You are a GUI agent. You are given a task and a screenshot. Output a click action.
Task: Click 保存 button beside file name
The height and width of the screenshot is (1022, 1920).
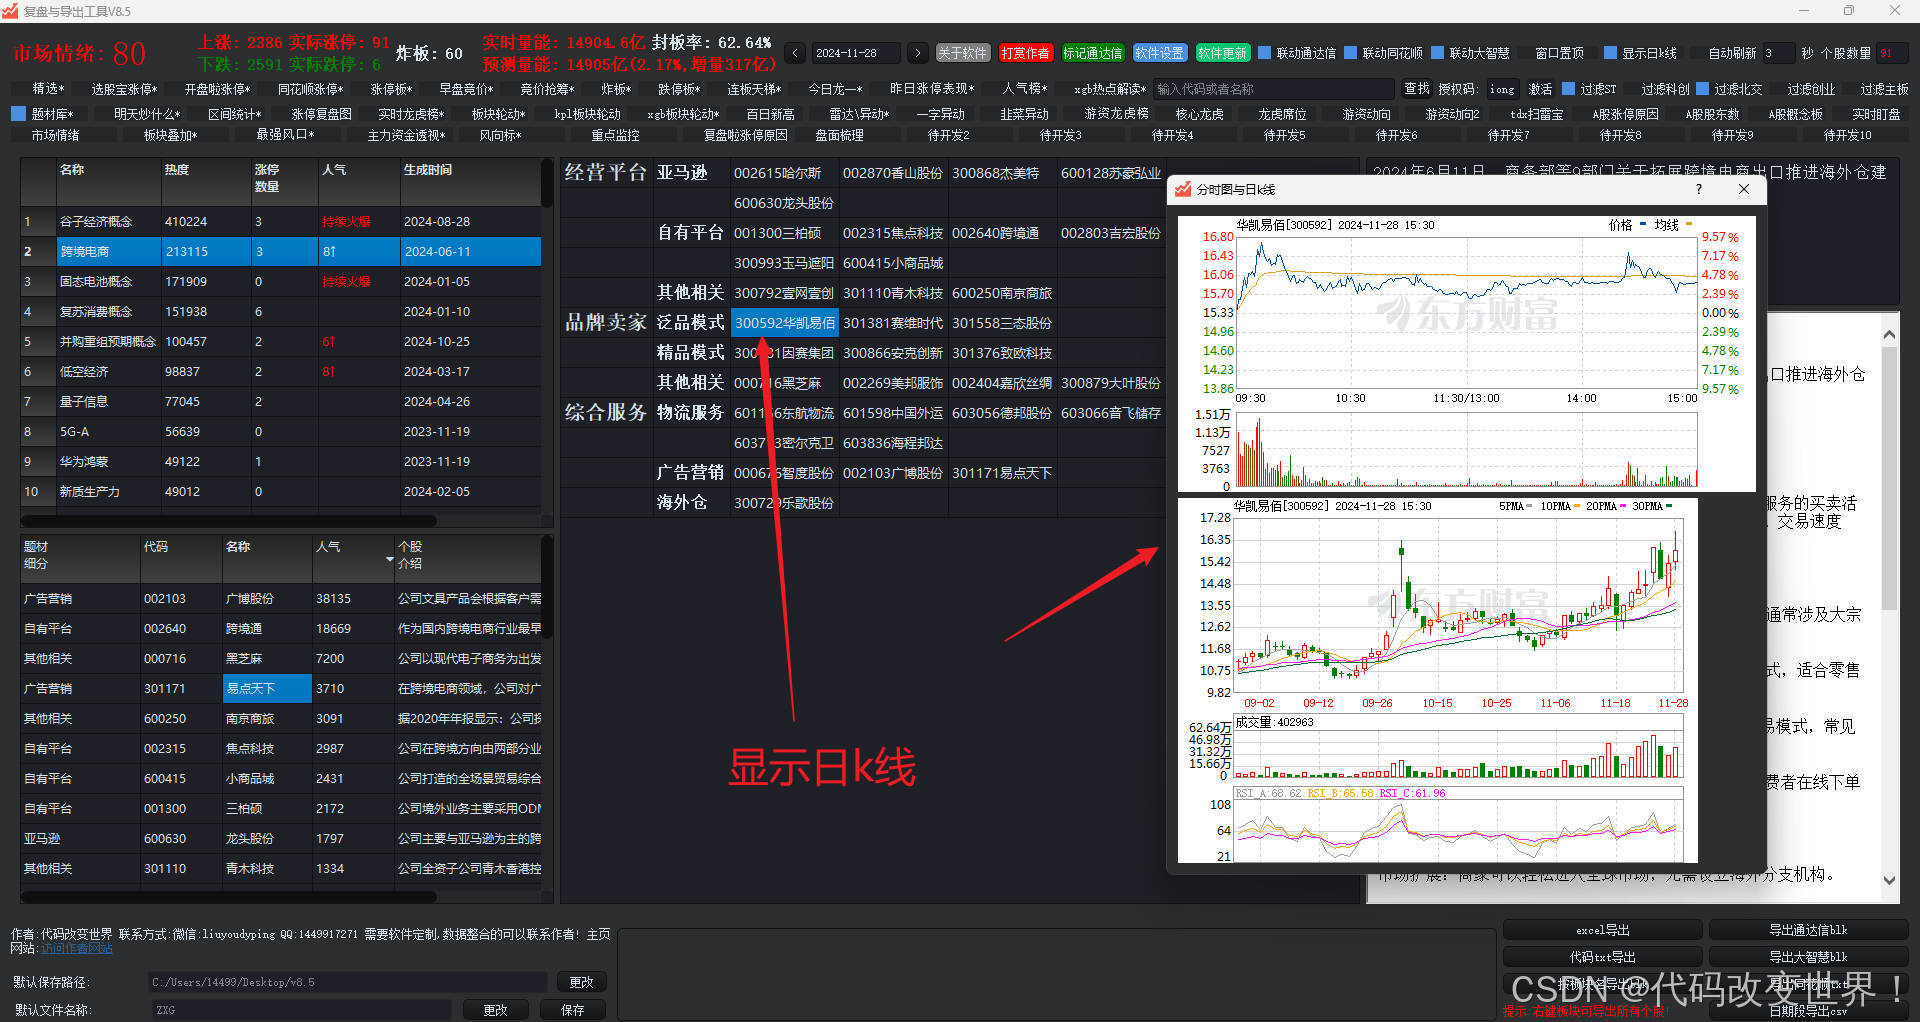click(573, 1010)
